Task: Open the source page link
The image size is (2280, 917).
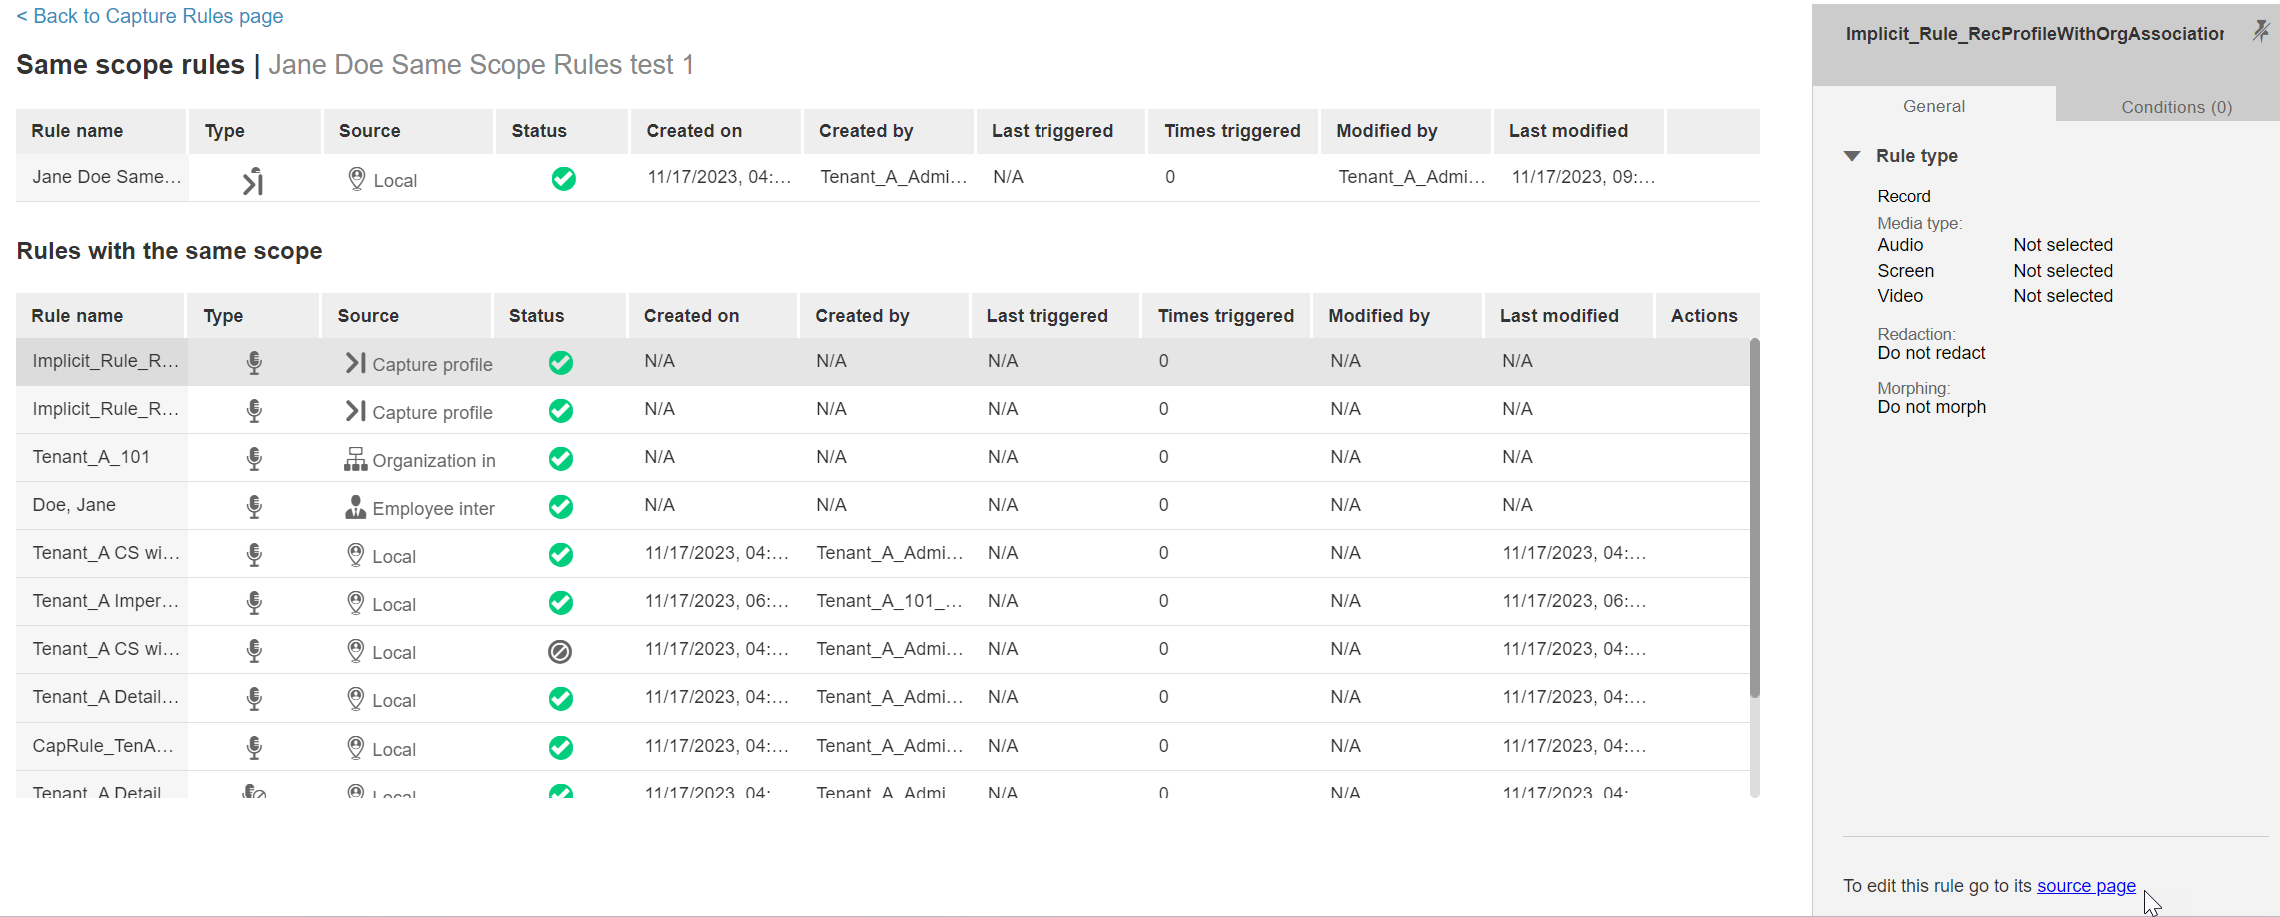Action: pyautogui.click(x=2086, y=886)
